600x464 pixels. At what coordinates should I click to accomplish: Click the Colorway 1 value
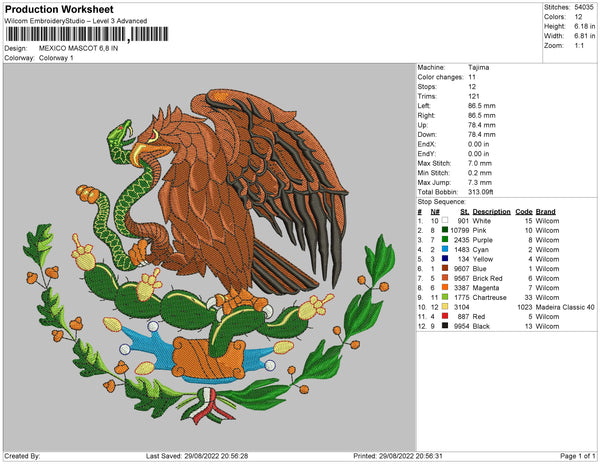[x=56, y=58]
